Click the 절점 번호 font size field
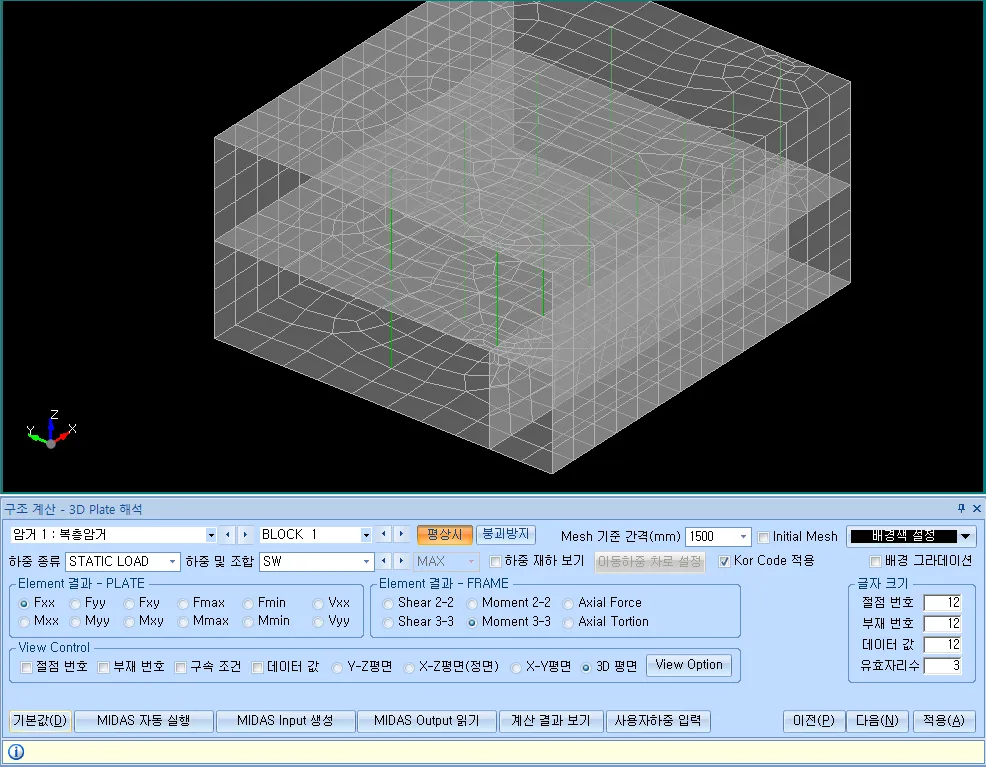The width and height of the screenshot is (986, 767). pyautogui.click(x=942, y=602)
